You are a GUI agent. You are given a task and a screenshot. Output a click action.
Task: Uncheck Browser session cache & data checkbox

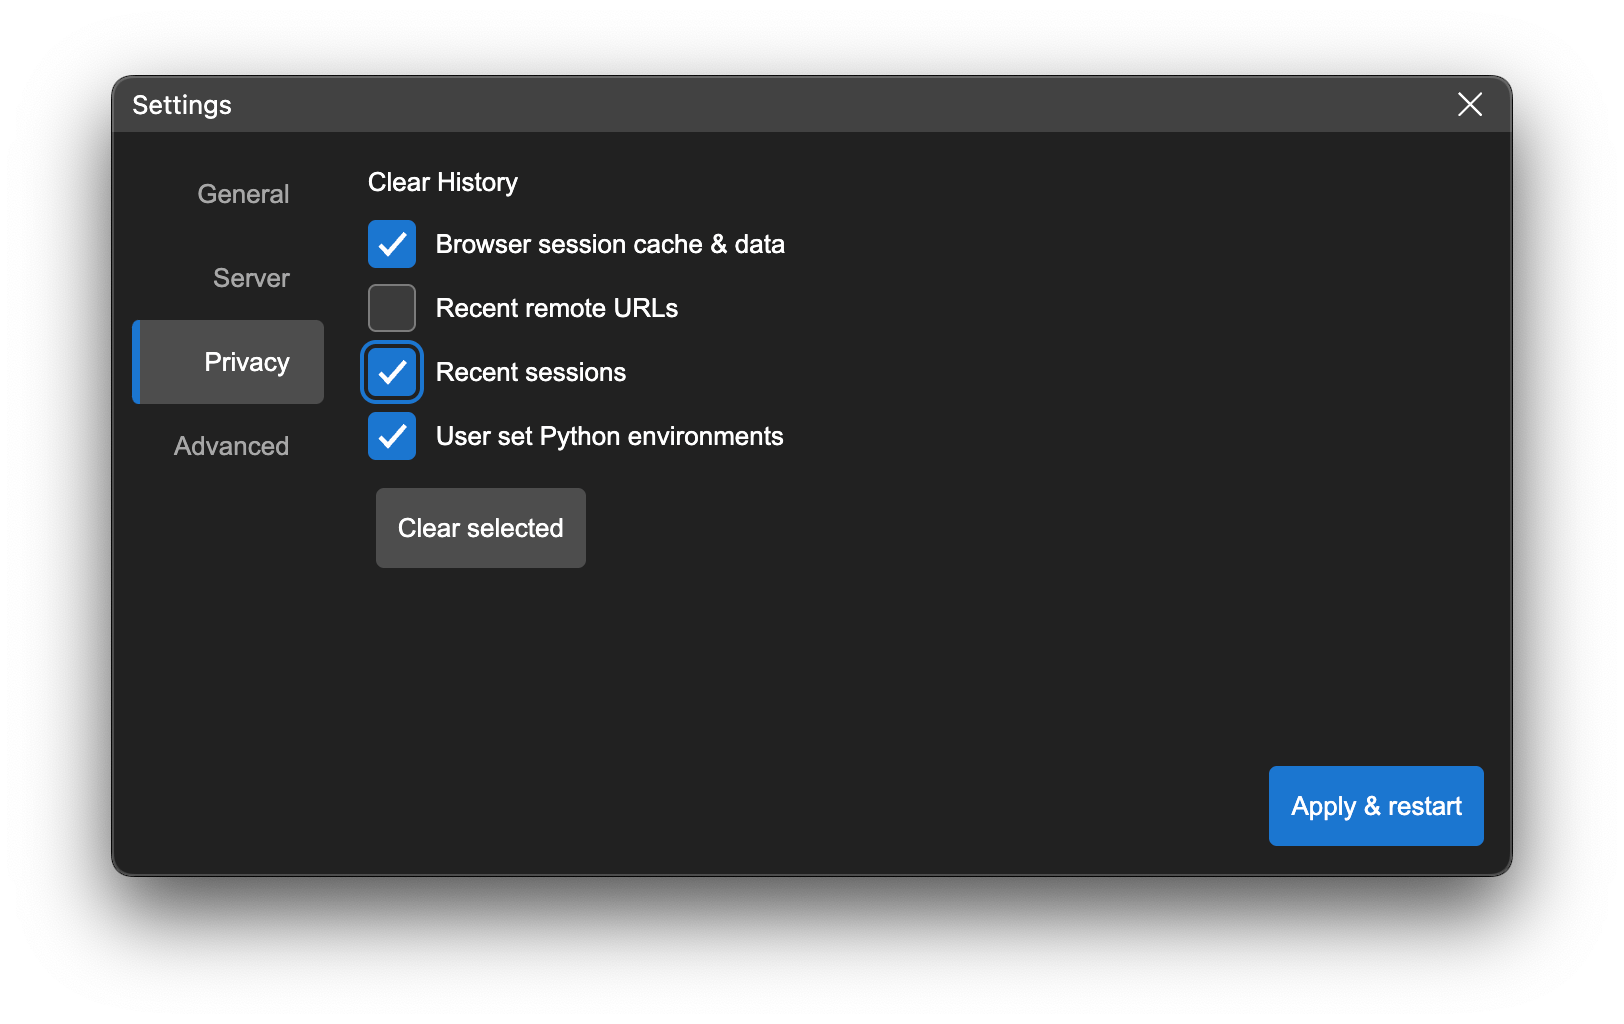click(x=392, y=244)
